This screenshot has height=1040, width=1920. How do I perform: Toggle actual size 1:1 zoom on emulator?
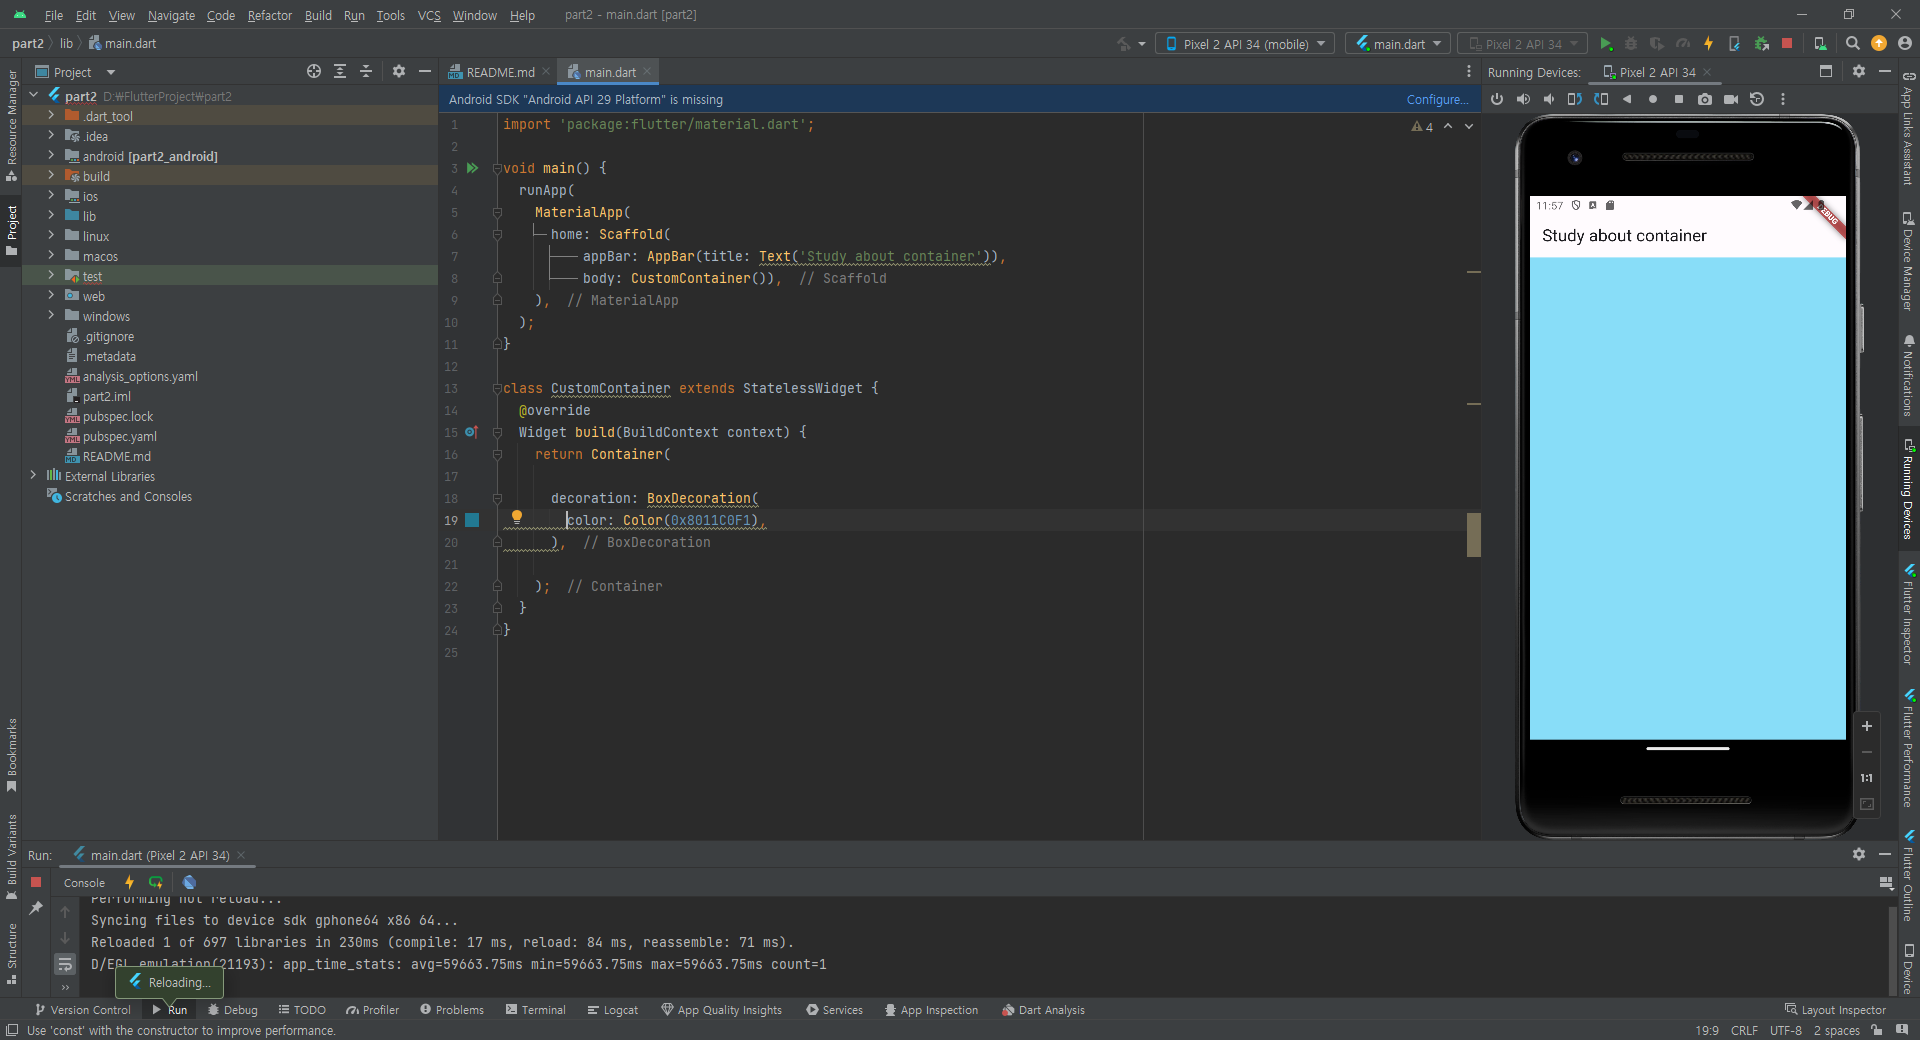(x=1866, y=778)
